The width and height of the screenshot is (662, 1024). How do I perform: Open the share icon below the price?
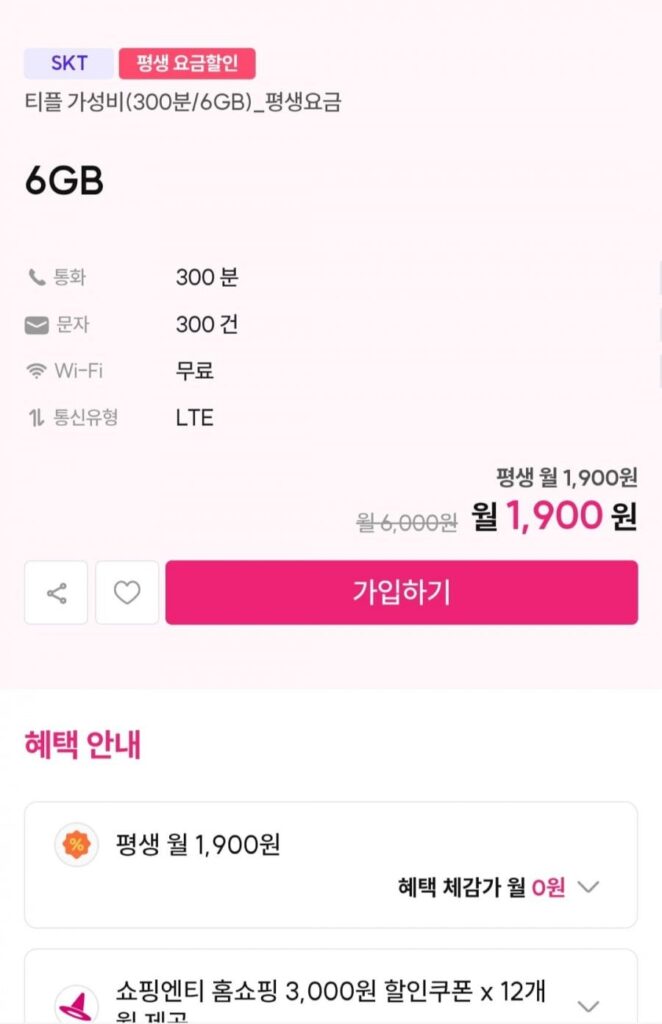(x=55, y=592)
